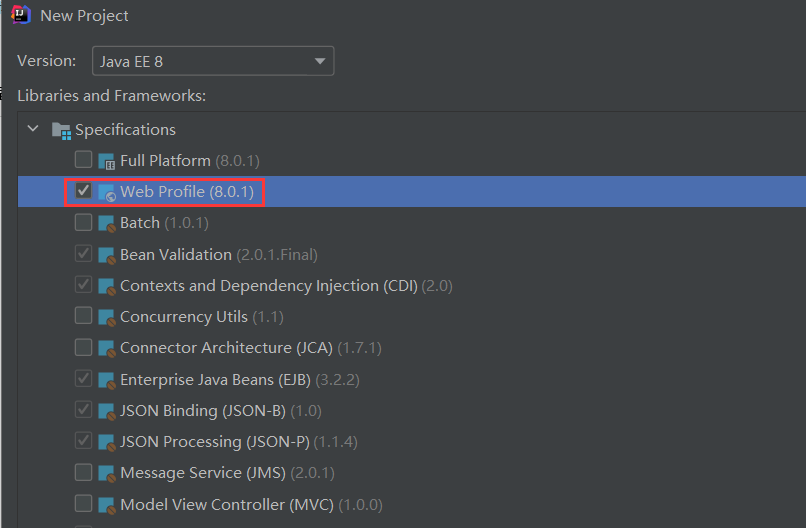The height and width of the screenshot is (528, 806).
Task: Select the JSON Processing (JSON-P) item
Action: 215,441
